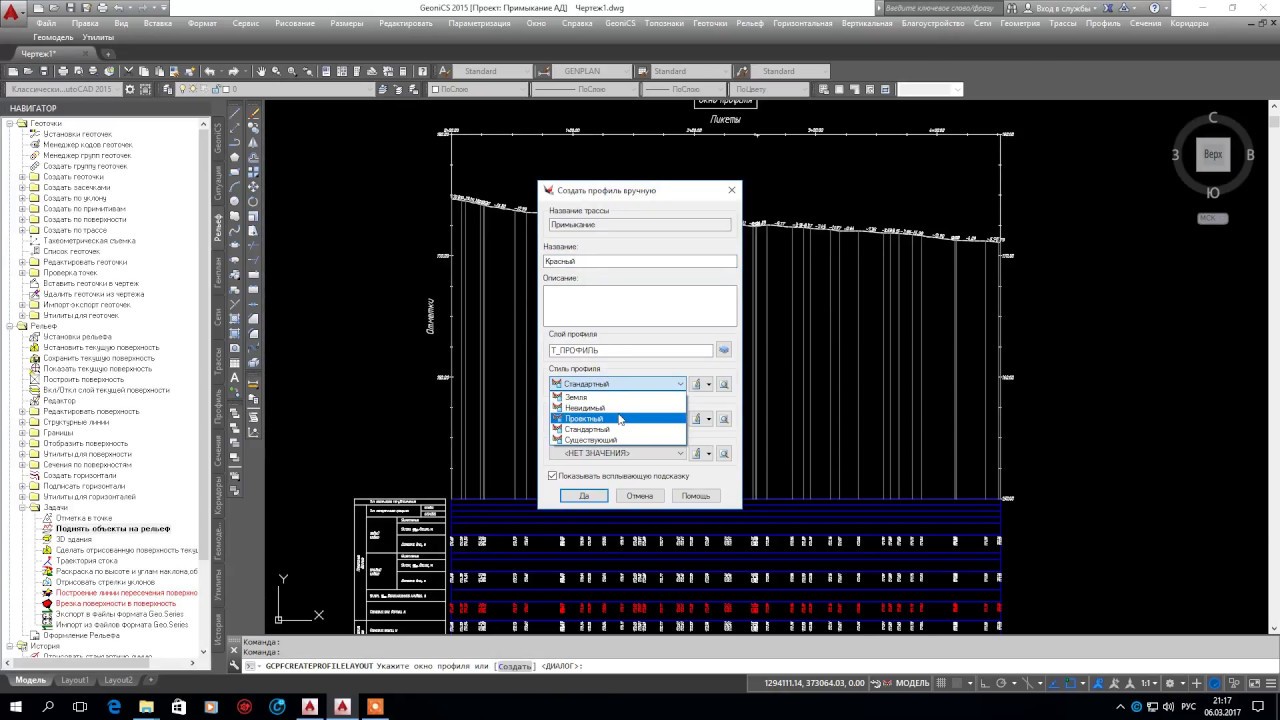Screen dimensions: 1280x720
Task: Click the Cut scissors icon
Action: 127,71
